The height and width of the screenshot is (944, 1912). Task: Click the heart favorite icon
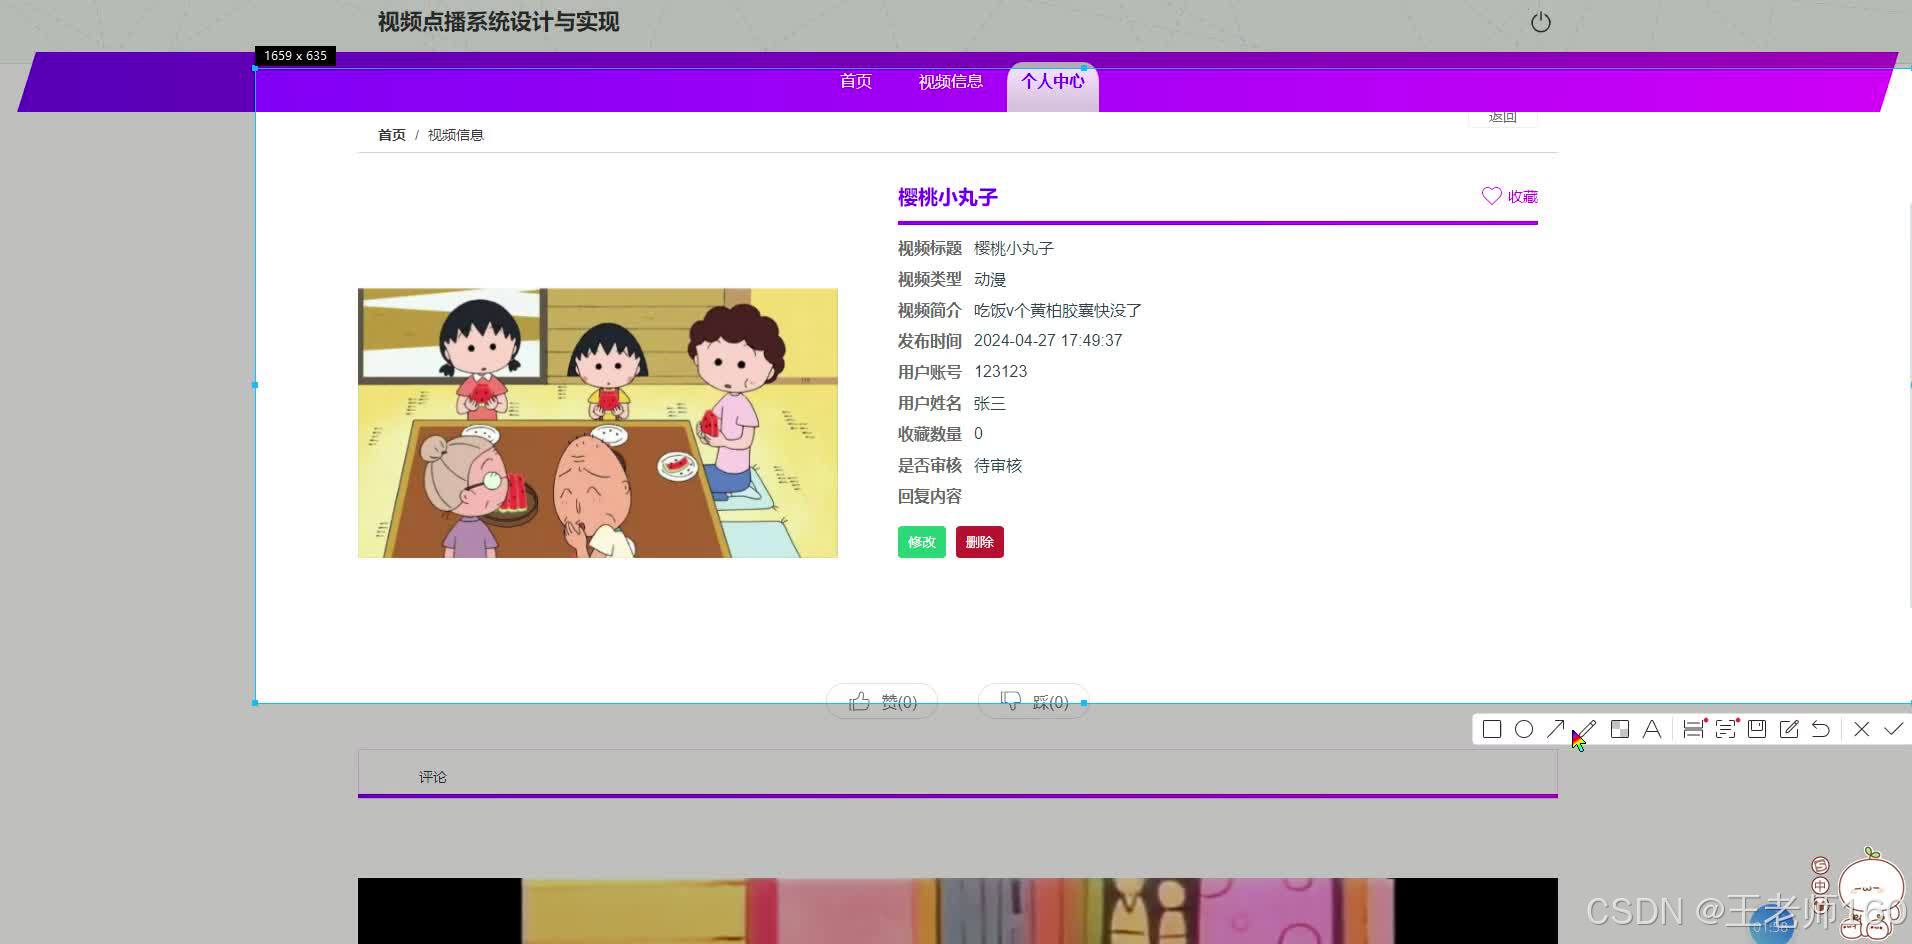1491,196
